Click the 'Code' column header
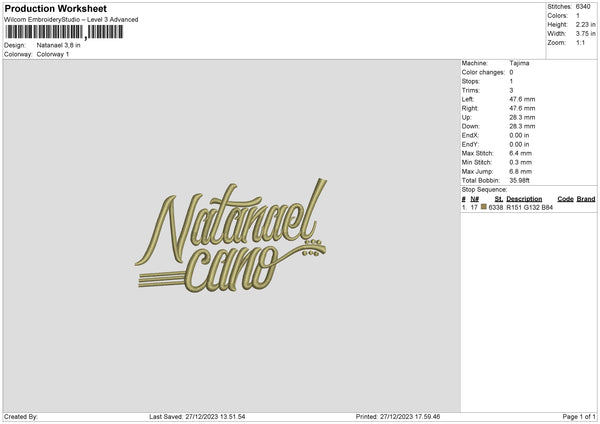 click(x=565, y=199)
